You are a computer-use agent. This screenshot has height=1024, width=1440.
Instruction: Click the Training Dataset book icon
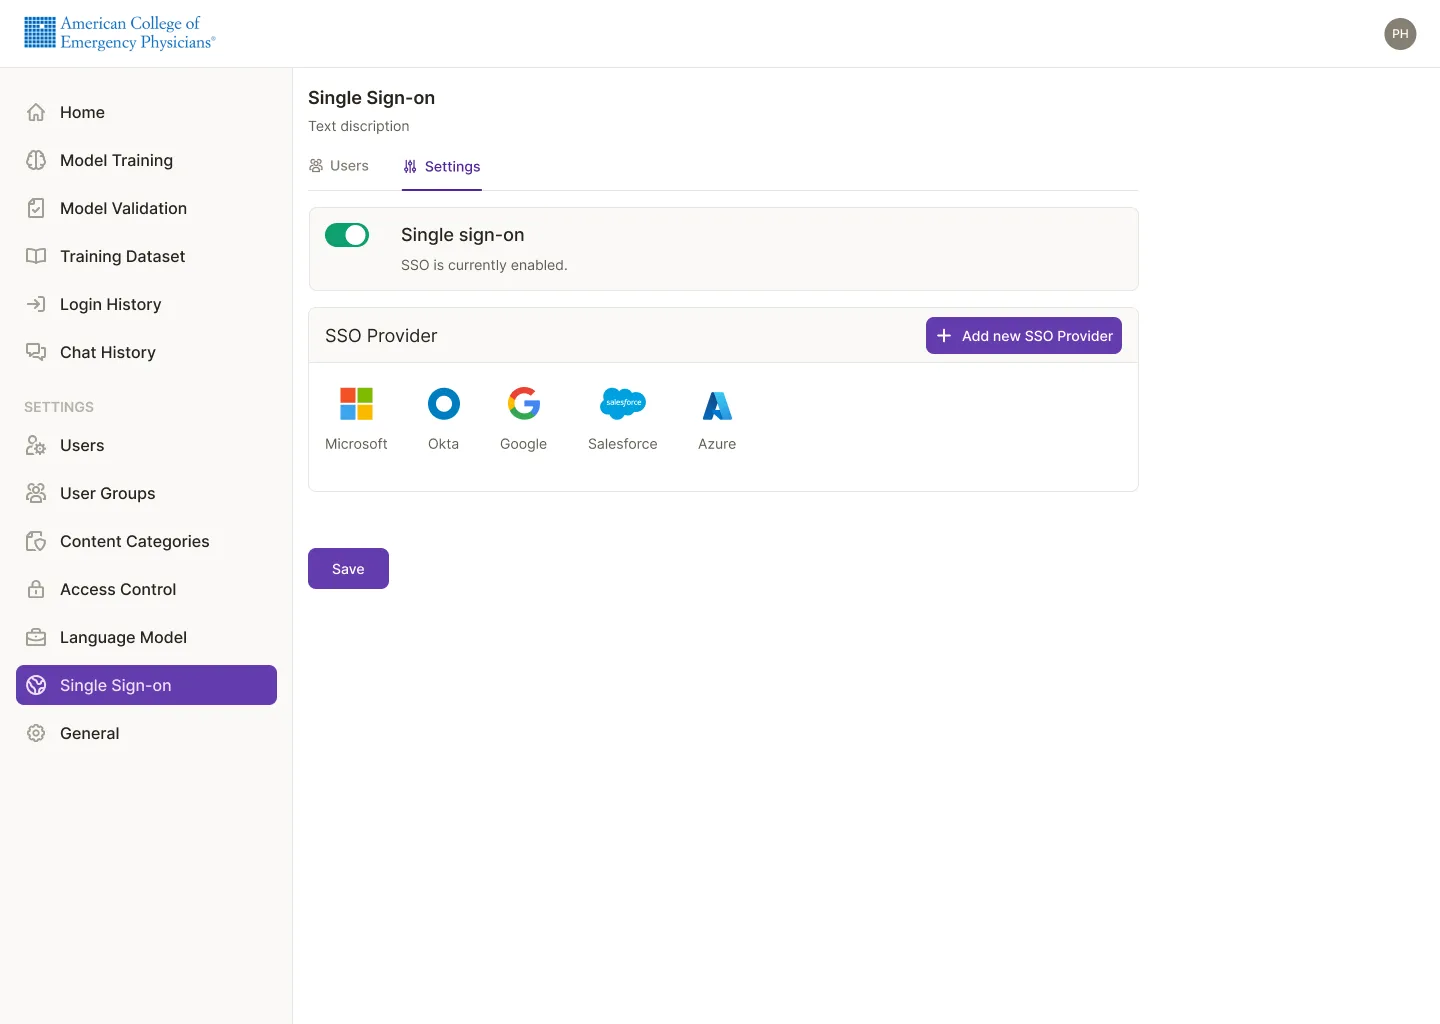pos(36,256)
